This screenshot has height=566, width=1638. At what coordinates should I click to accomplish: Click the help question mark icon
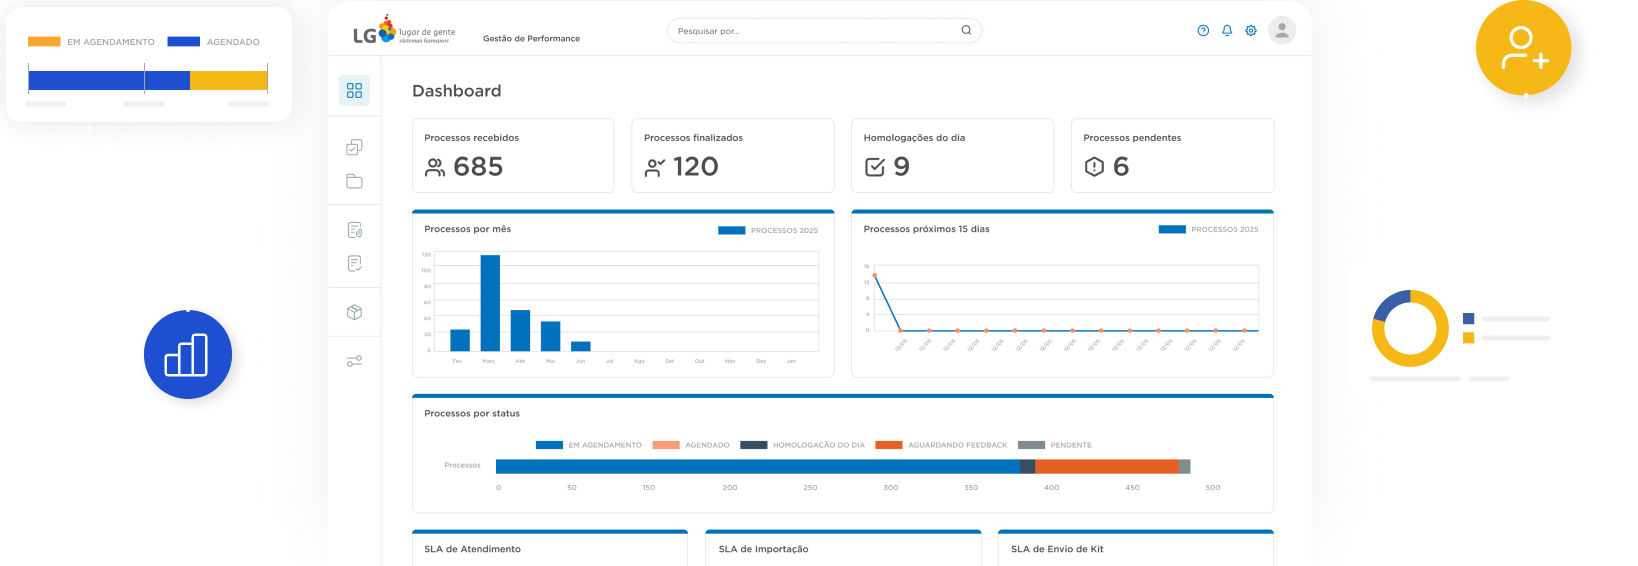1203,31
